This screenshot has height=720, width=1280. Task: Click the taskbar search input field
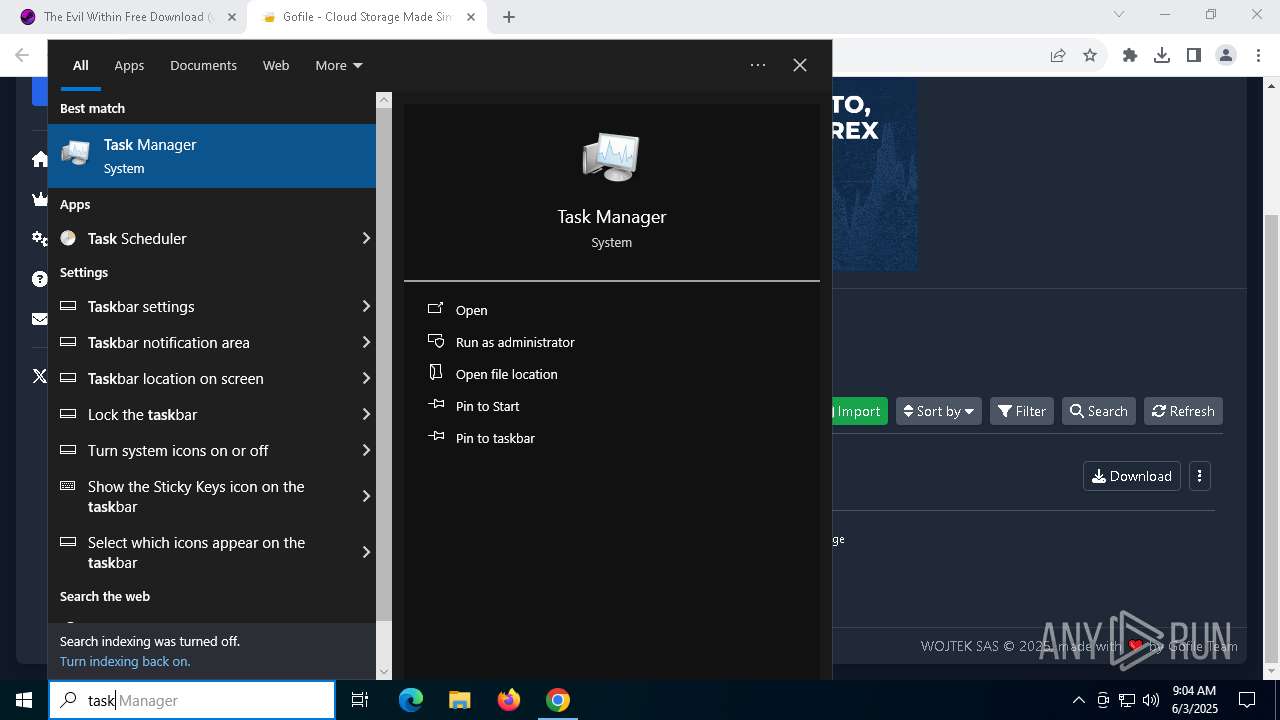(x=192, y=700)
